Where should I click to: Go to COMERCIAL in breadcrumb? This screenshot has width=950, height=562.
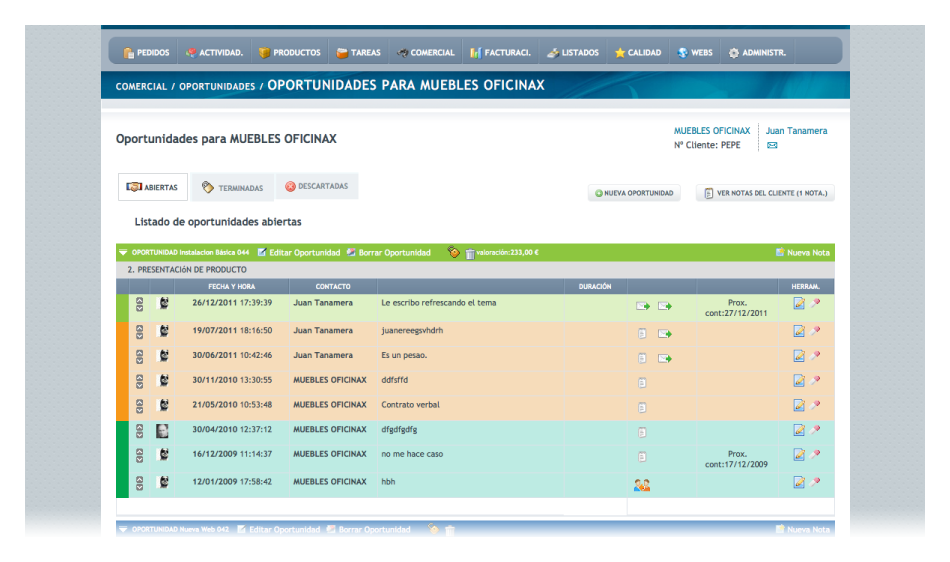(x=141, y=87)
